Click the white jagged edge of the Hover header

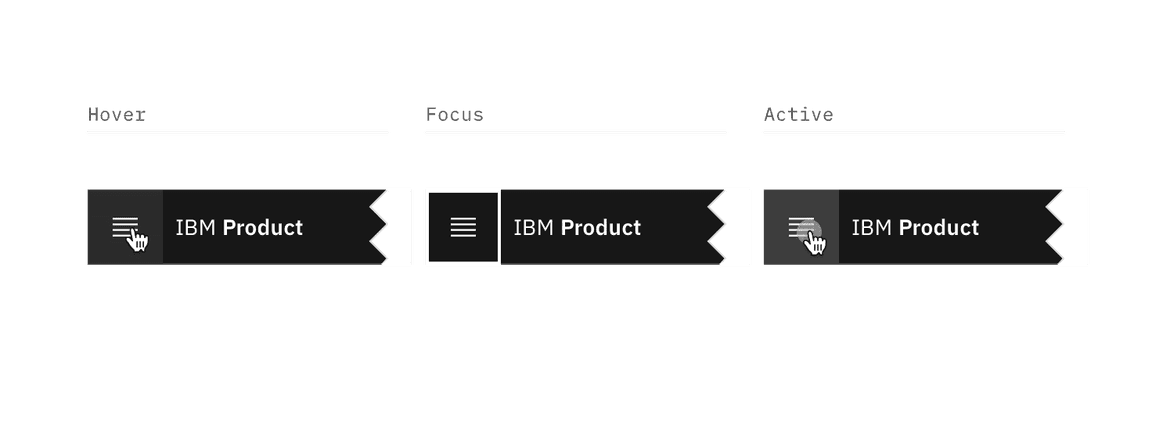pyautogui.click(x=399, y=227)
